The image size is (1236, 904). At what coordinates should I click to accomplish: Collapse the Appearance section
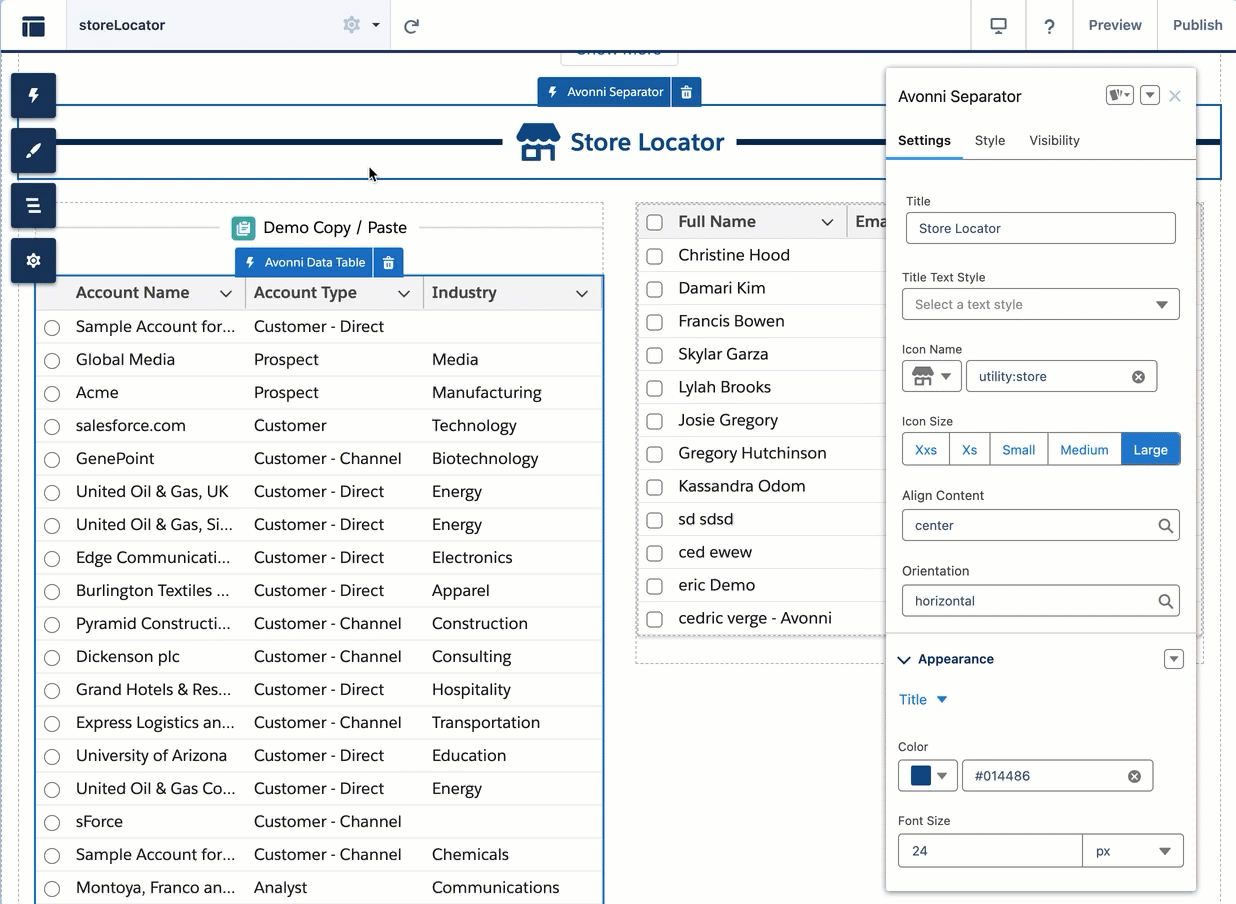tap(905, 660)
